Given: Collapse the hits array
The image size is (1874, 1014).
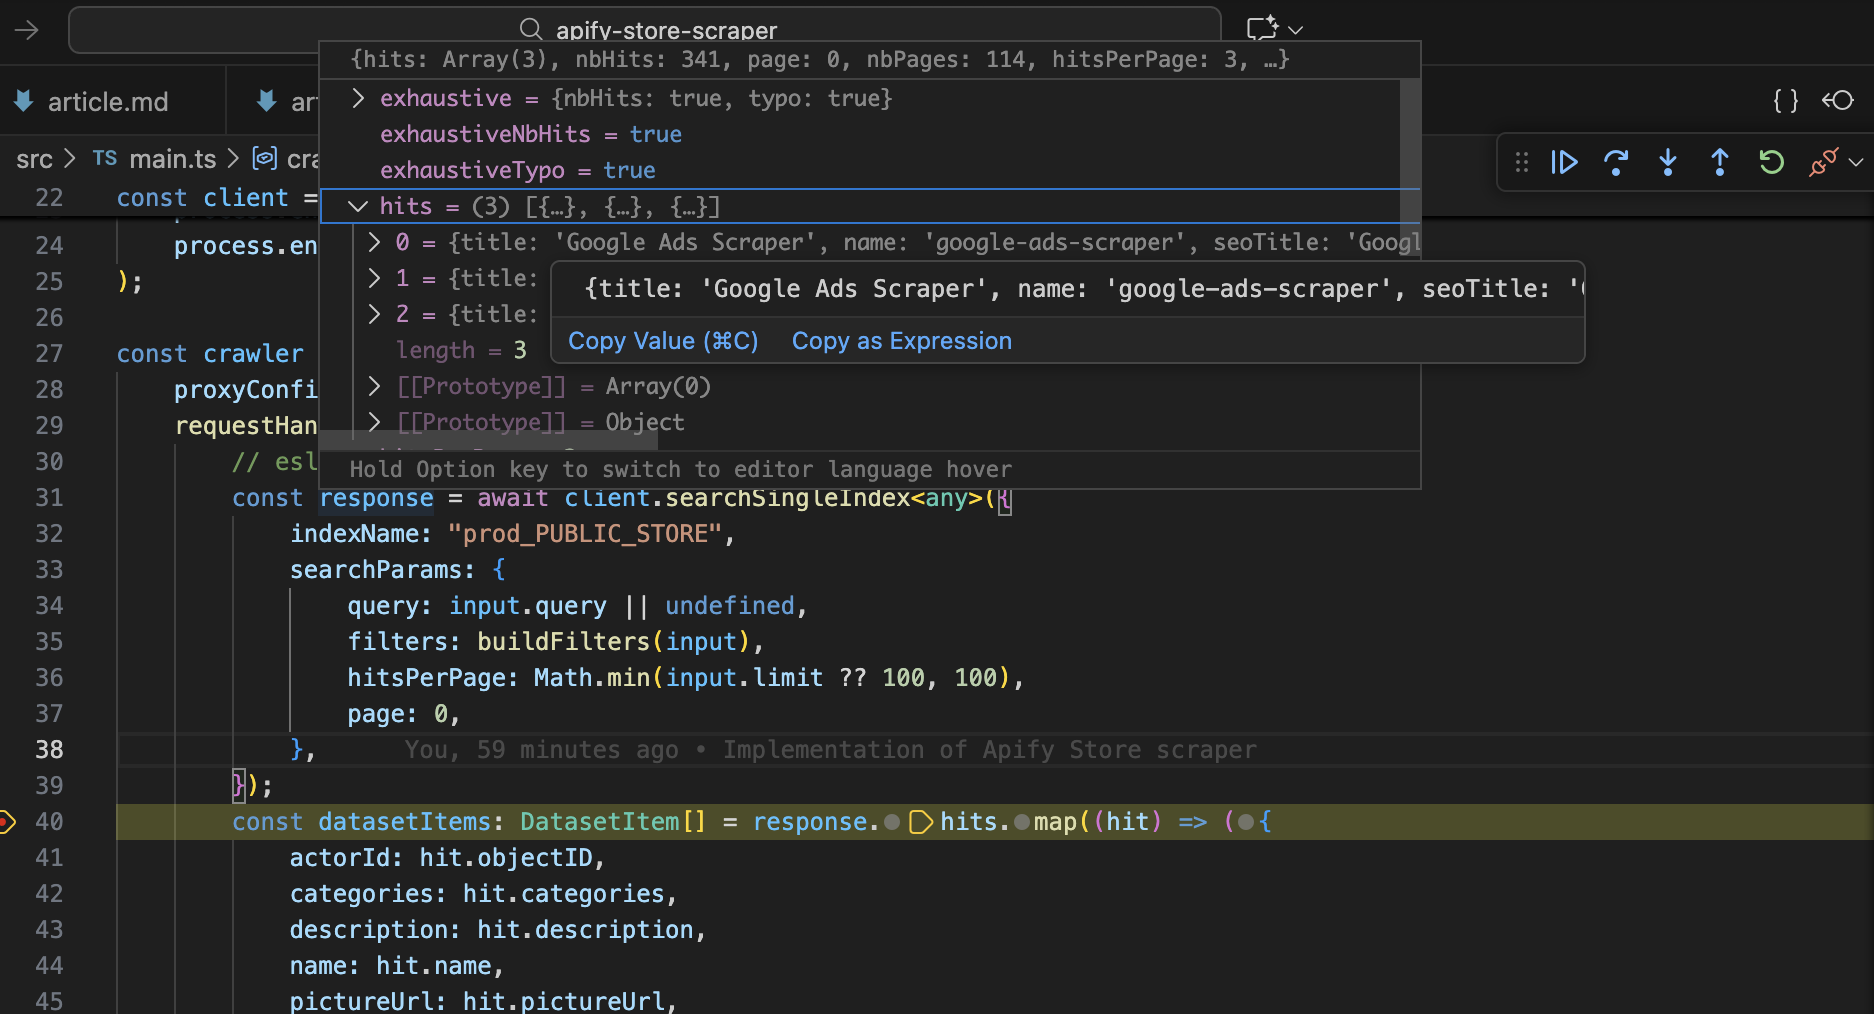Looking at the screenshot, I should 358,206.
